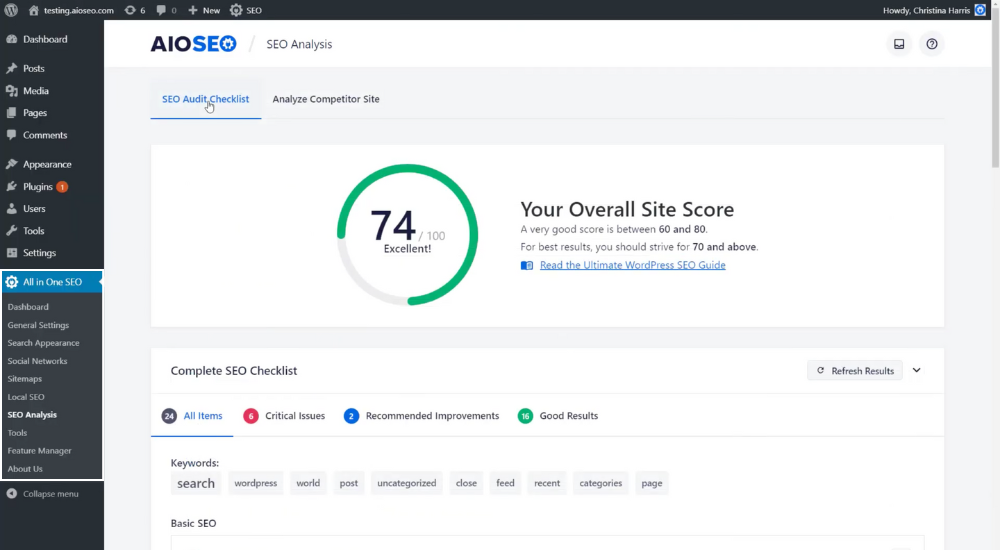Image resolution: width=1000 pixels, height=550 pixels.
Task: Click the 'feed' keyword tag
Action: [505, 483]
